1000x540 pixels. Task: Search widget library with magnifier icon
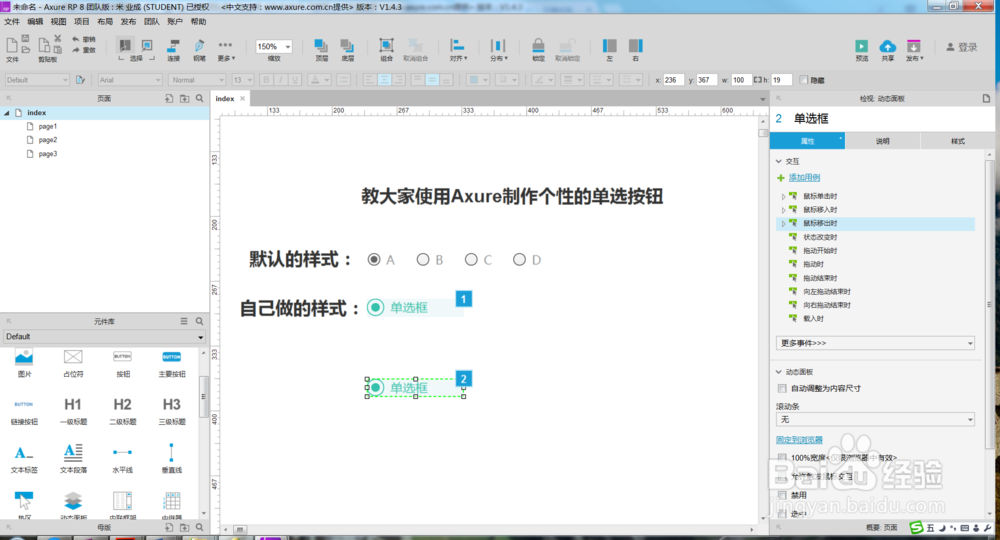(x=200, y=321)
